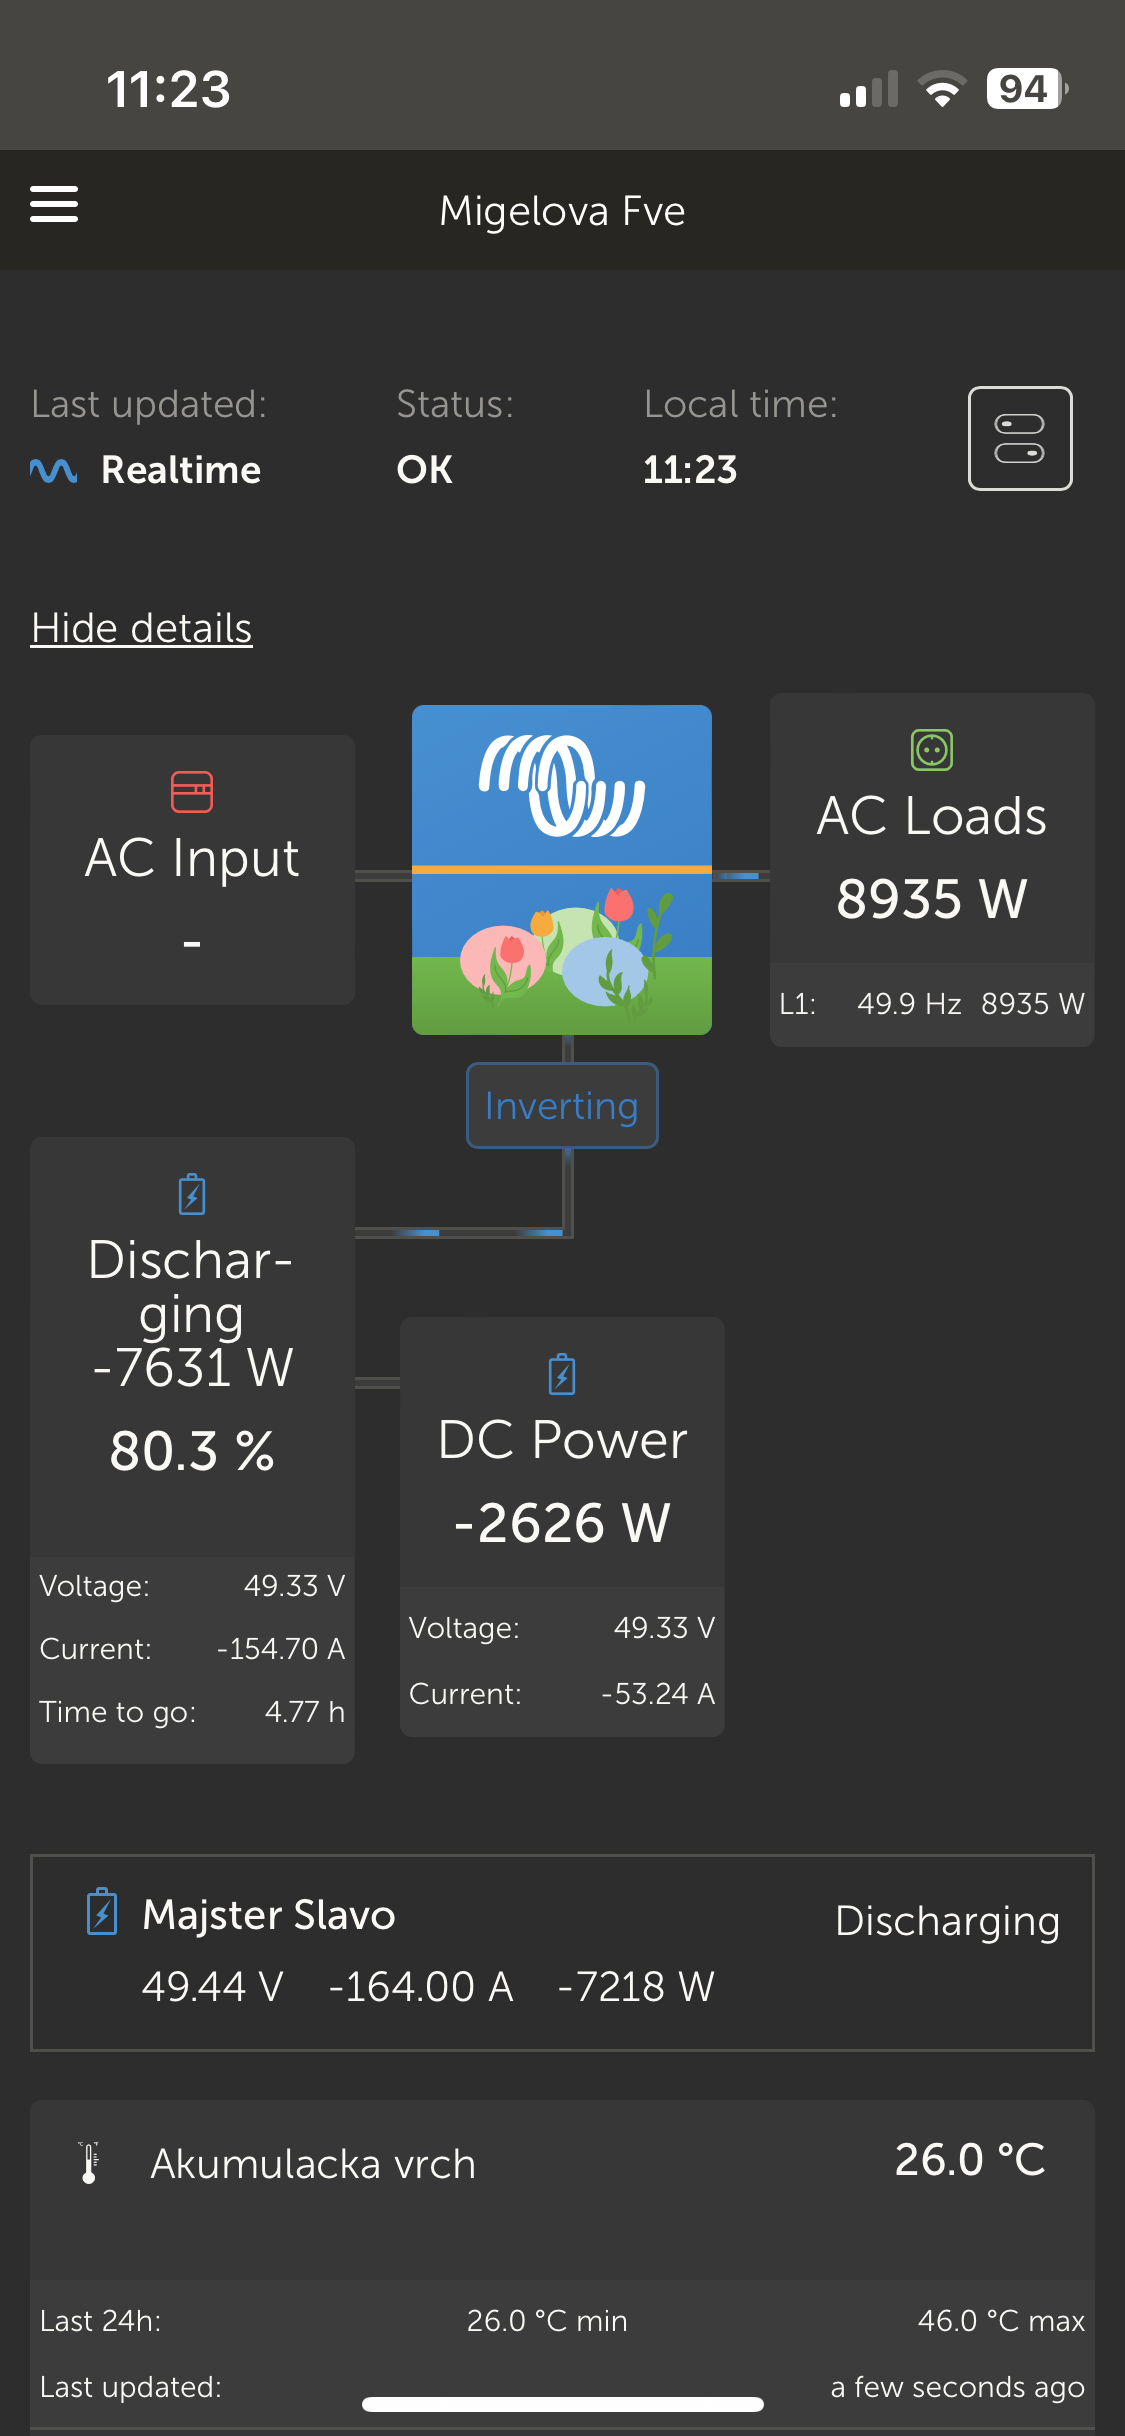This screenshot has width=1125, height=2436.
Task: Click the Hide details link
Action: tap(141, 628)
